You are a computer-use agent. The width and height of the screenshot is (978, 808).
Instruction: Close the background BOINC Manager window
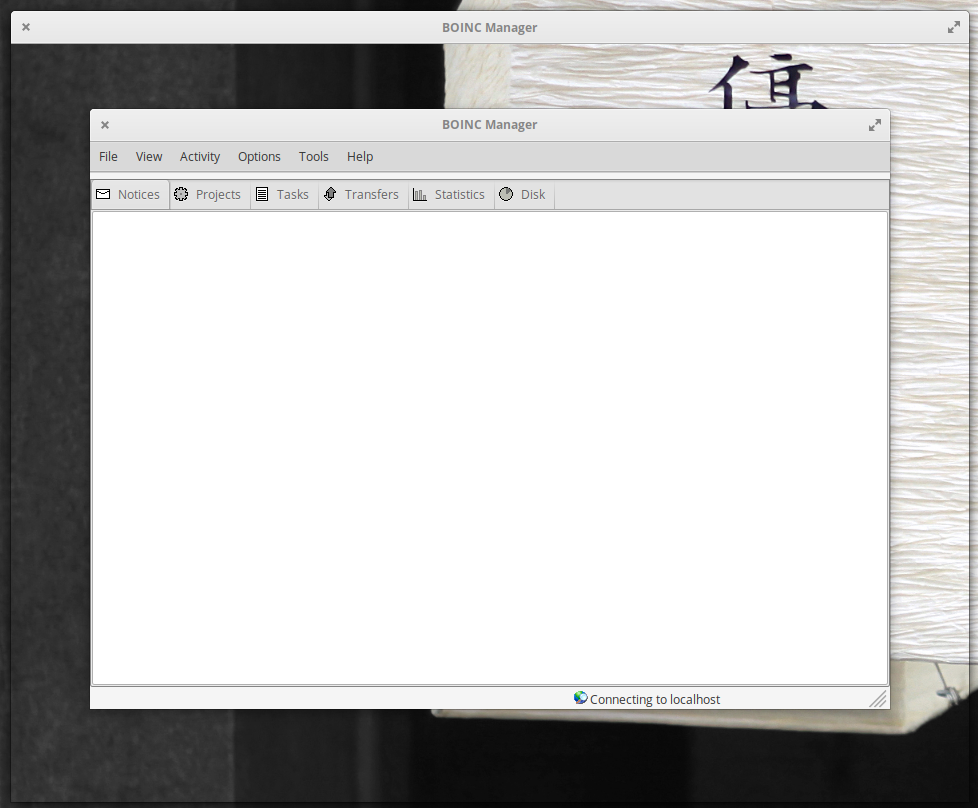click(x=26, y=27)
